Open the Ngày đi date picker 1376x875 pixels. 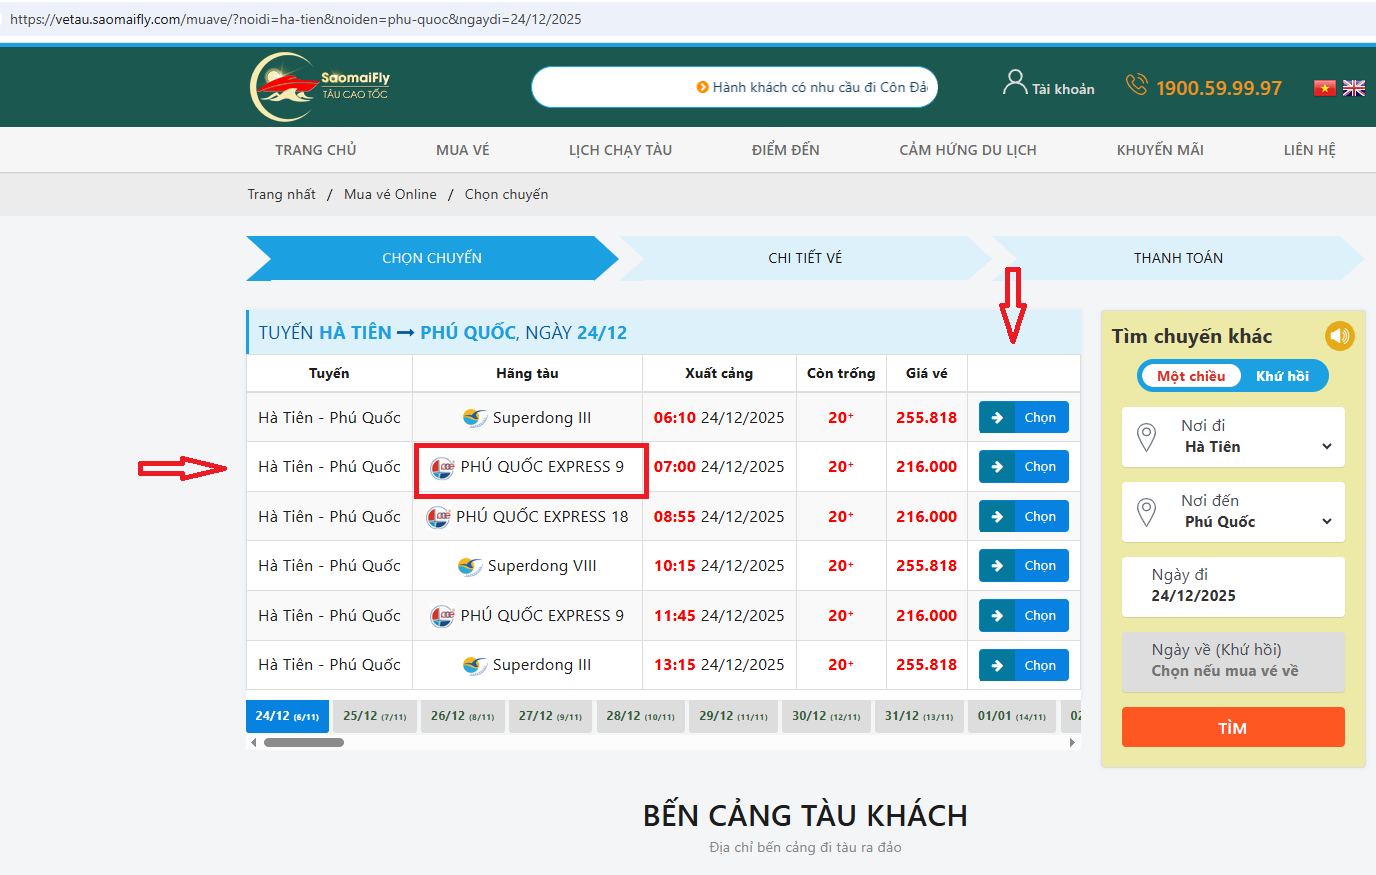click(1233, 586)
